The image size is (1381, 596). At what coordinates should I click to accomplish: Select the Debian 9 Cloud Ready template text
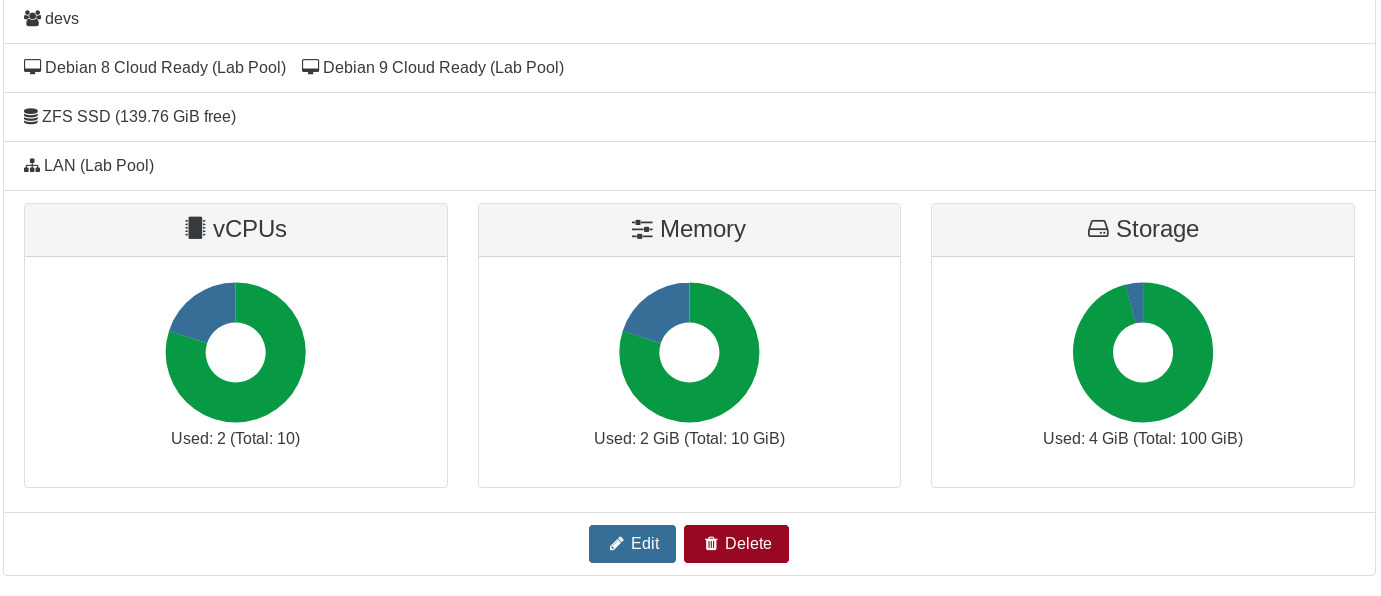(x=443, y=67)
